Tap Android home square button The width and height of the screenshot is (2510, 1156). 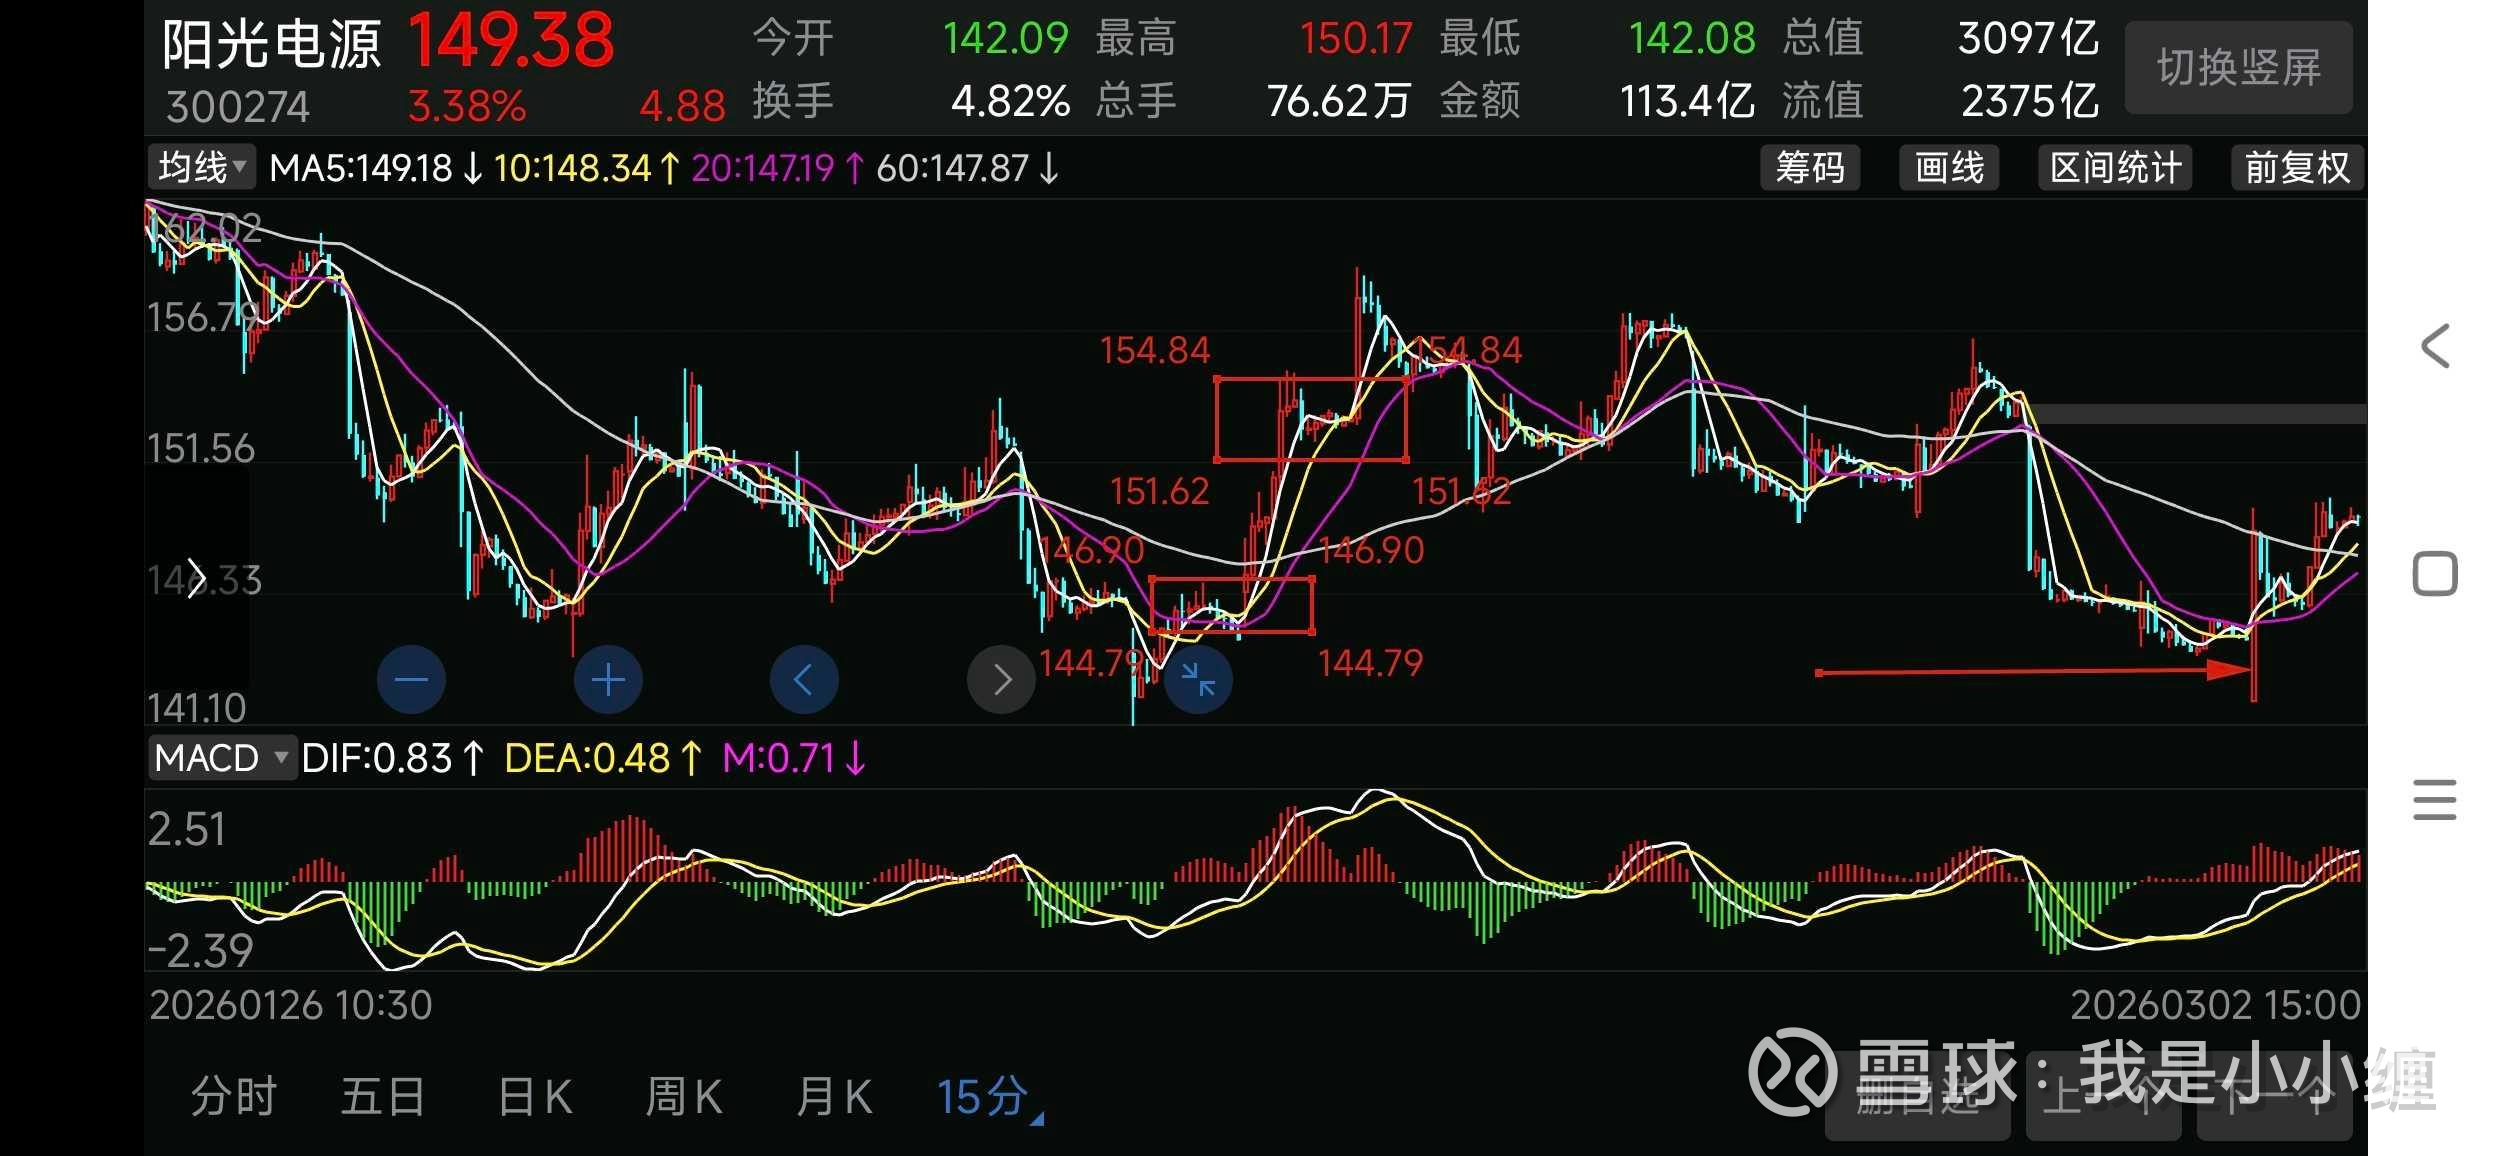[x=2435, y=574]
